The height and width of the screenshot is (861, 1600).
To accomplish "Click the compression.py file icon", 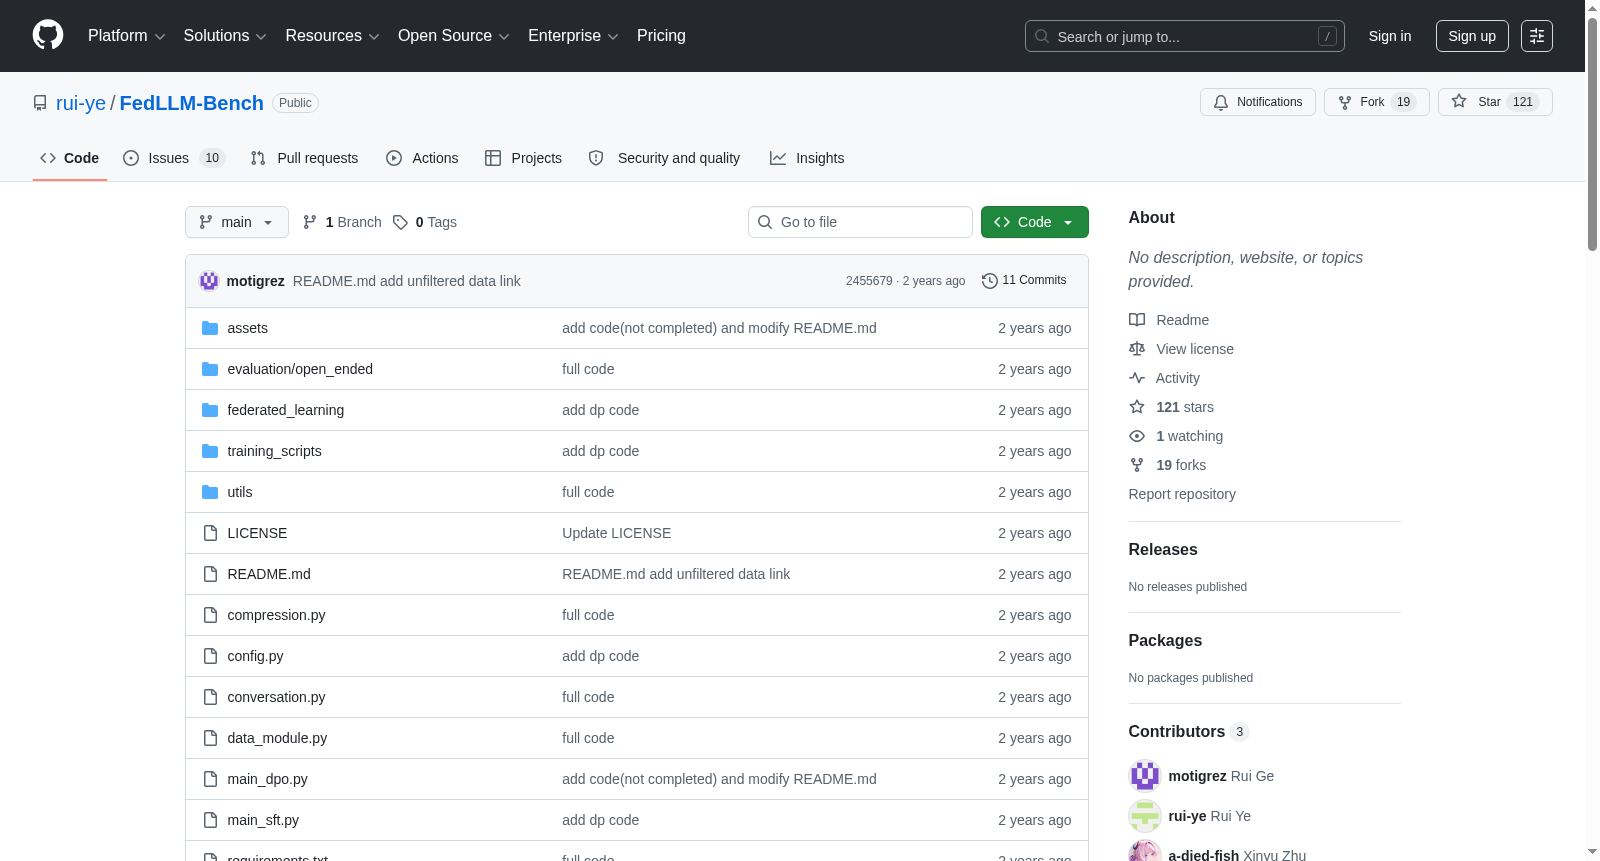I will tap(210, 615).
